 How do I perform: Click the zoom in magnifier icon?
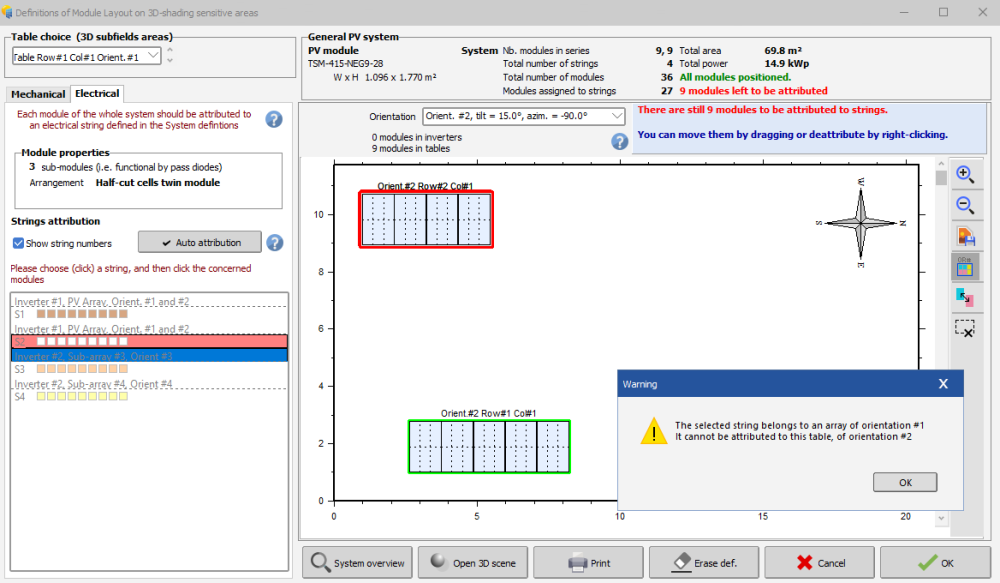[965, 174]
